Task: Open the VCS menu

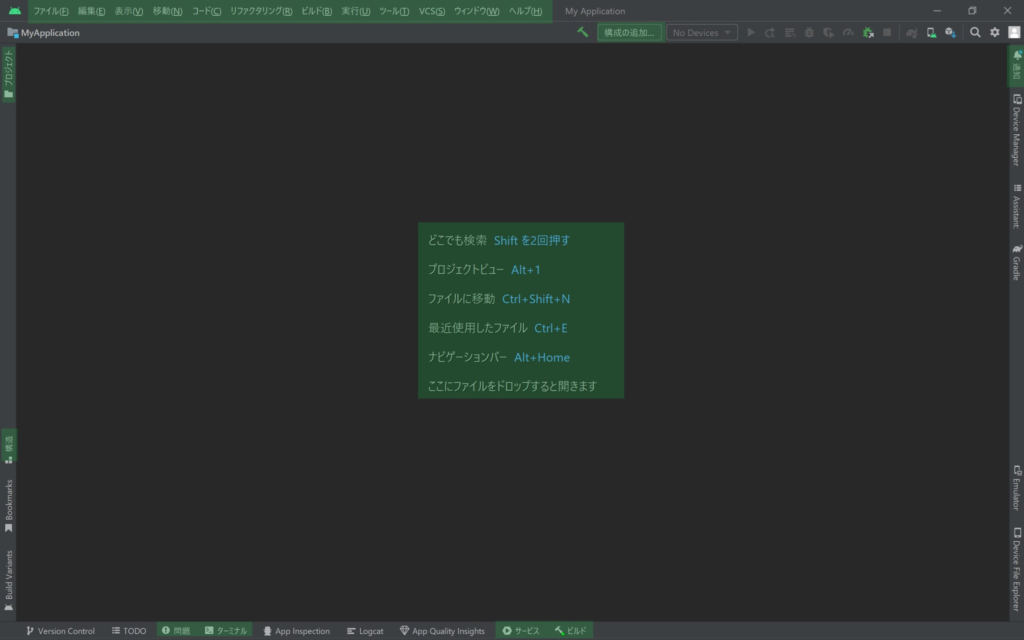Action: point(432,11)
